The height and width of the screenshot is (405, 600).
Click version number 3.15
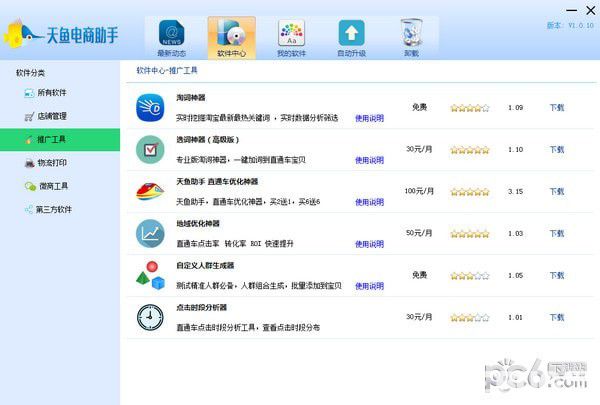tap(515, 191)
